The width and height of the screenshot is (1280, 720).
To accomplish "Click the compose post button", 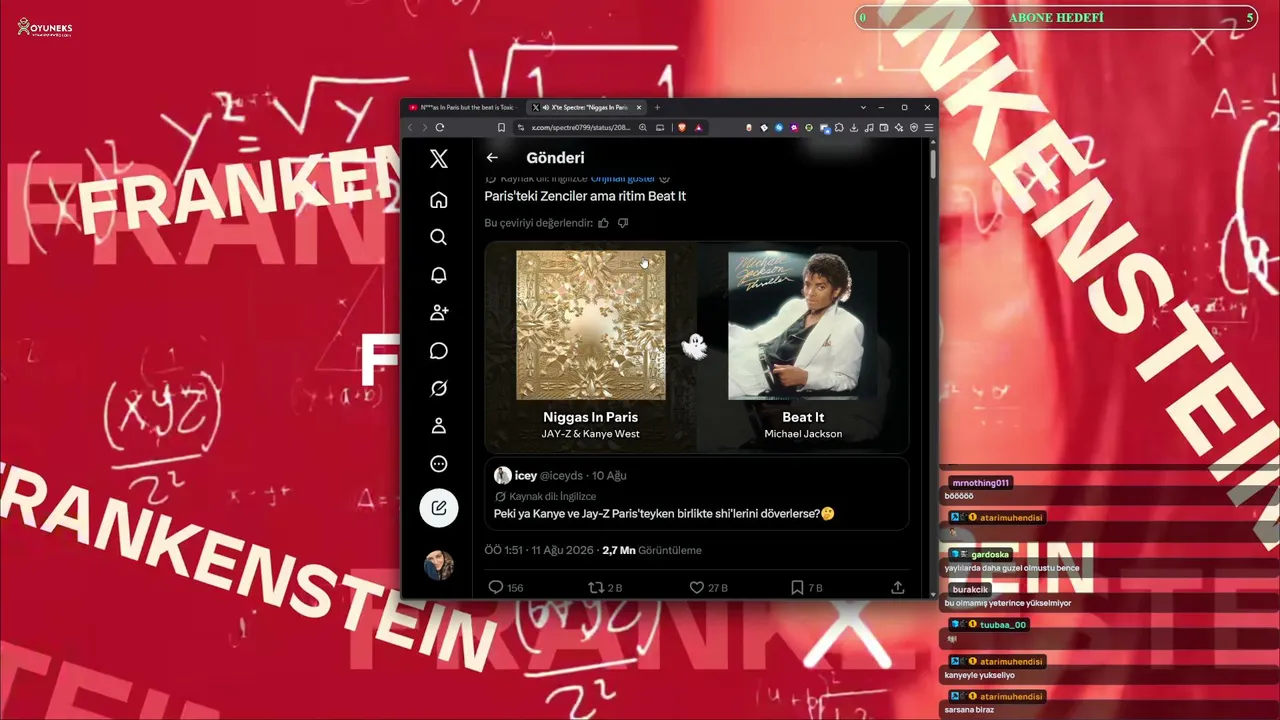I will 438,508.
